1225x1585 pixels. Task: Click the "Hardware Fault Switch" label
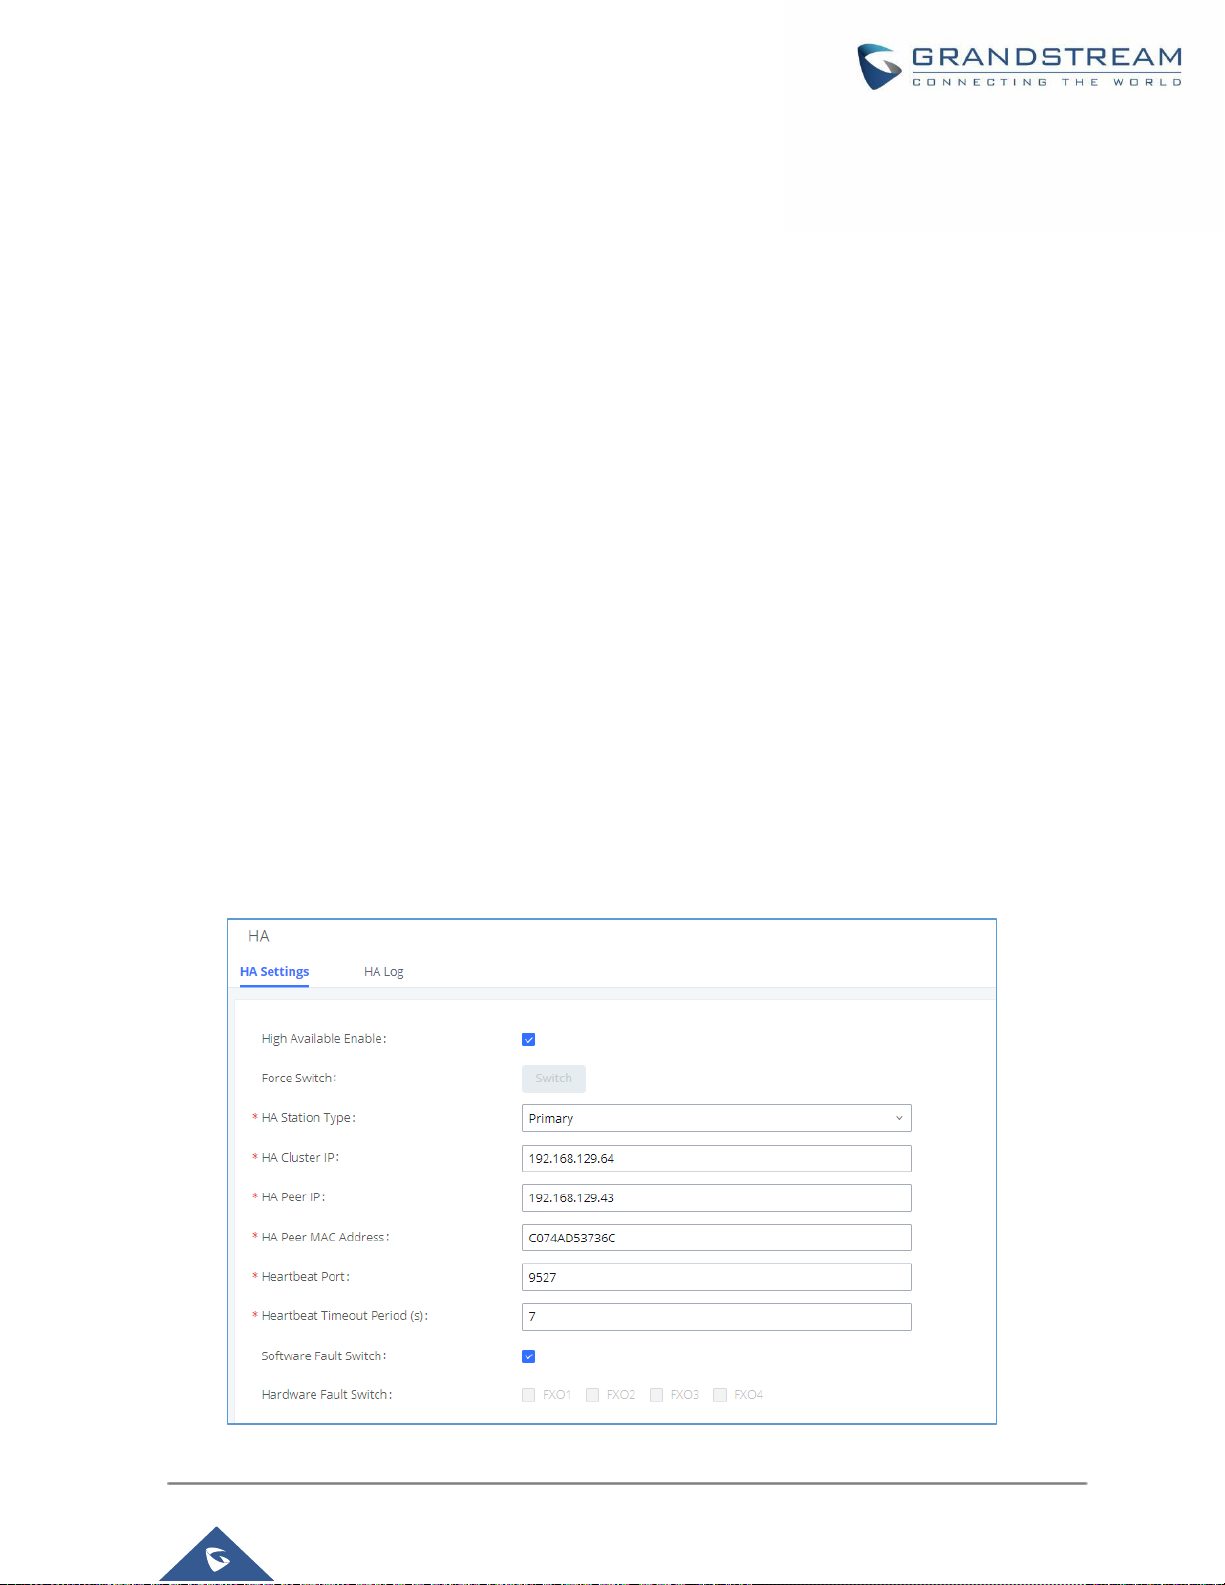[327, 1395]
